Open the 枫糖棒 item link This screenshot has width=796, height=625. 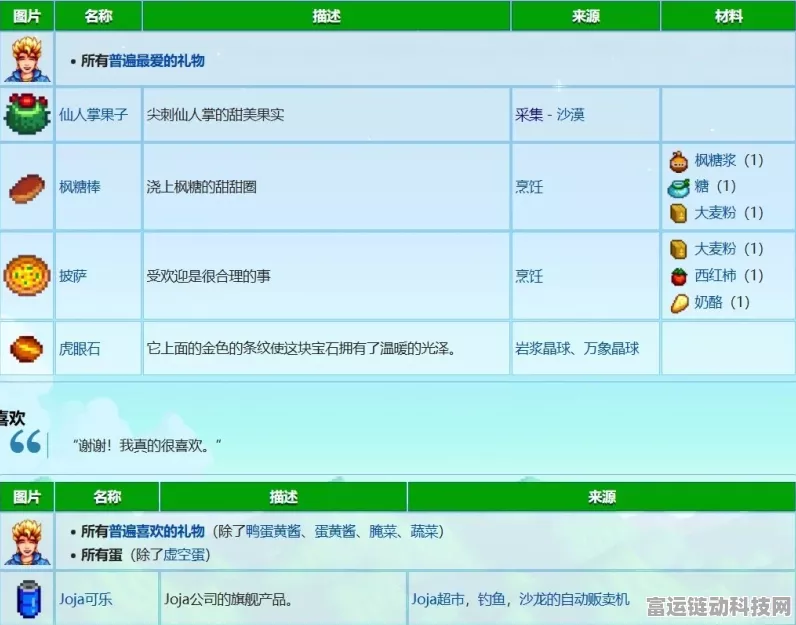tap(80, 187)
